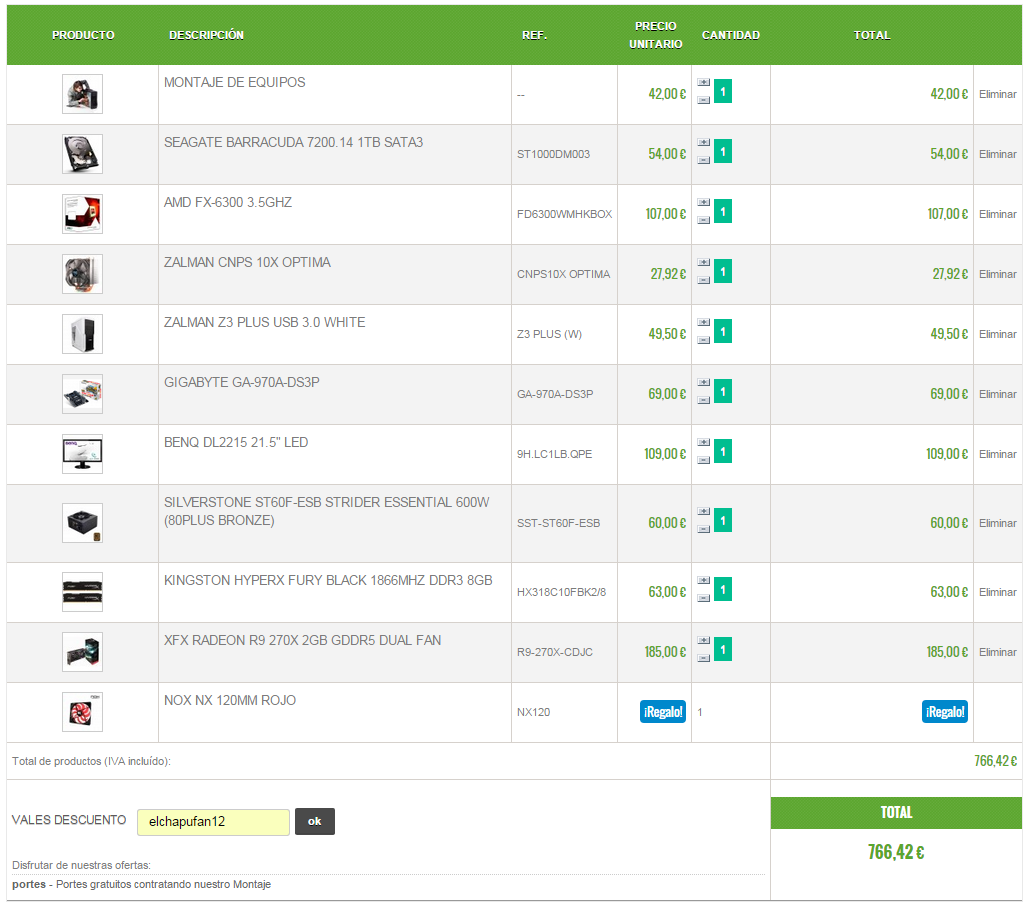Screen dimensions: 1028x905
Task: Increase quantity of Zalman Z3 Plus White
Action: pos(703,323)
